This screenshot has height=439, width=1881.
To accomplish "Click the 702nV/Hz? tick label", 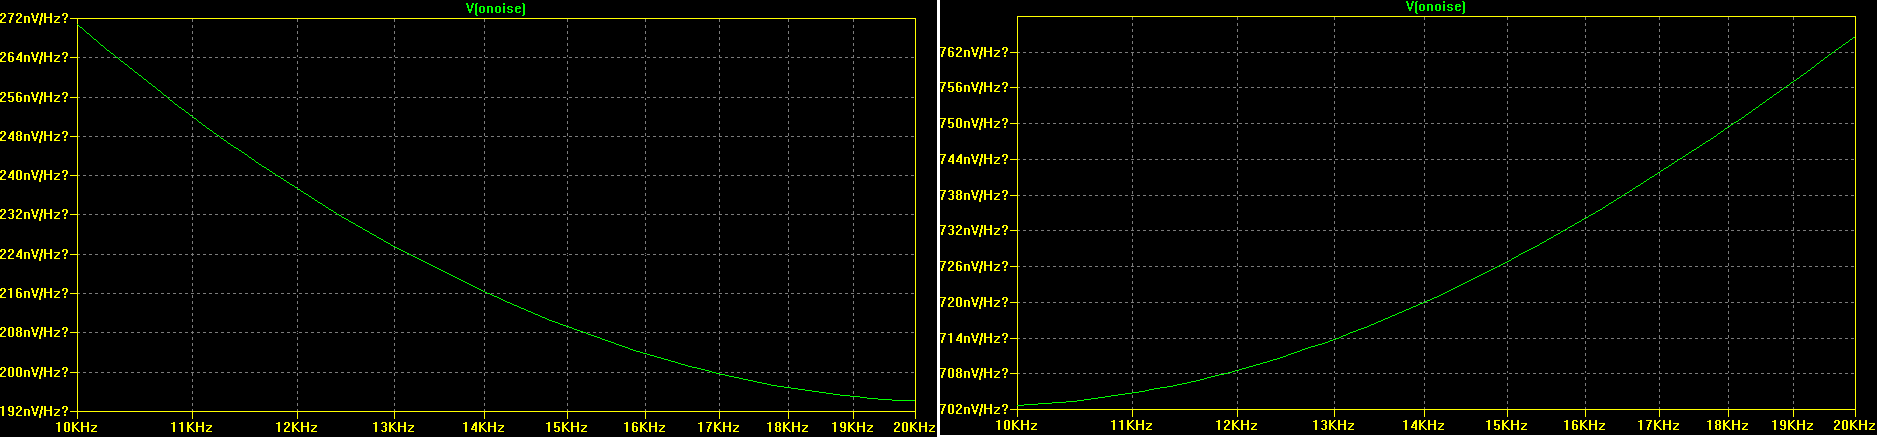I will pyautogui.click(x=975, y=410).
